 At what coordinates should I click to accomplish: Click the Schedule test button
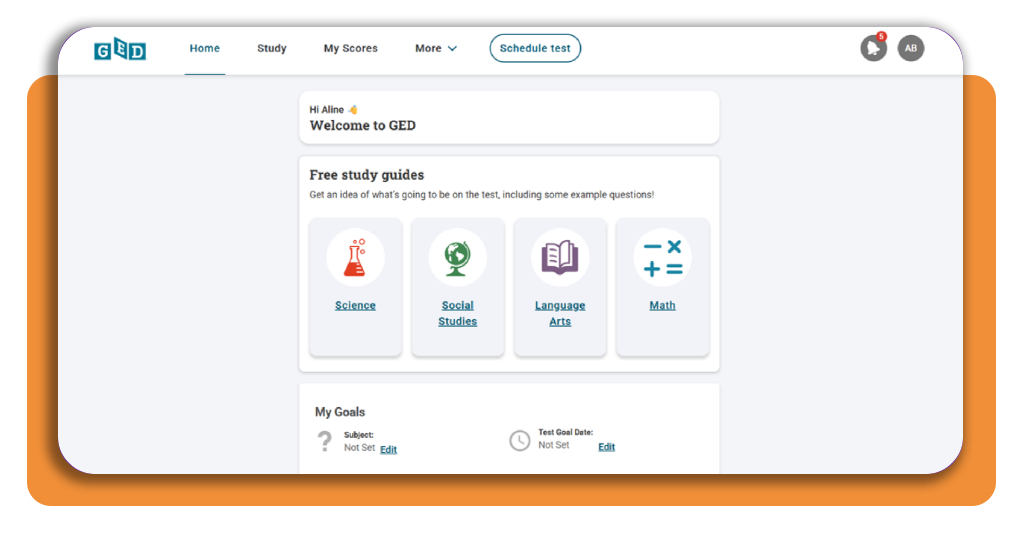coord(535,48)
